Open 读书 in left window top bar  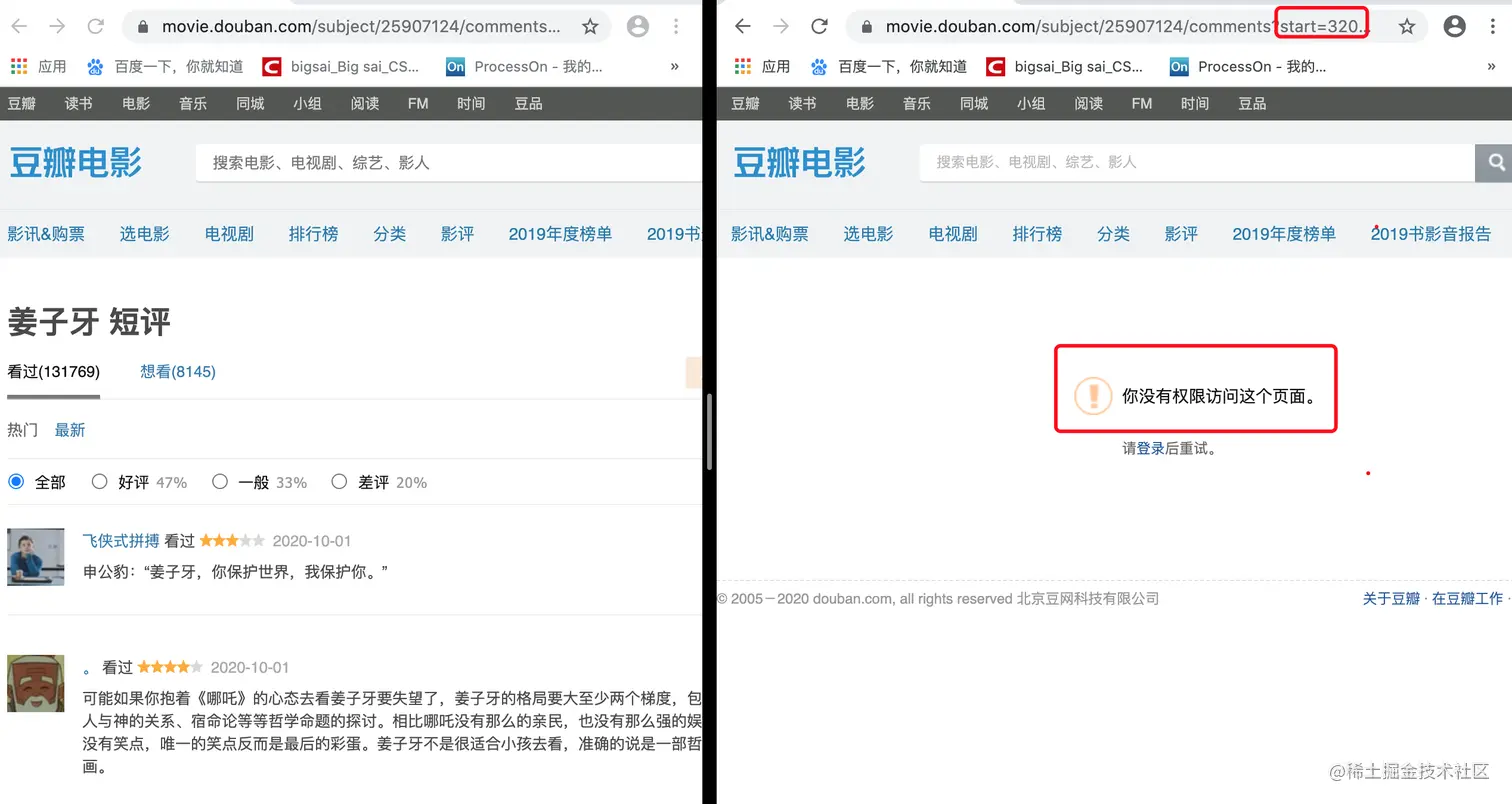pyautogui.click(x=79, y=104)
